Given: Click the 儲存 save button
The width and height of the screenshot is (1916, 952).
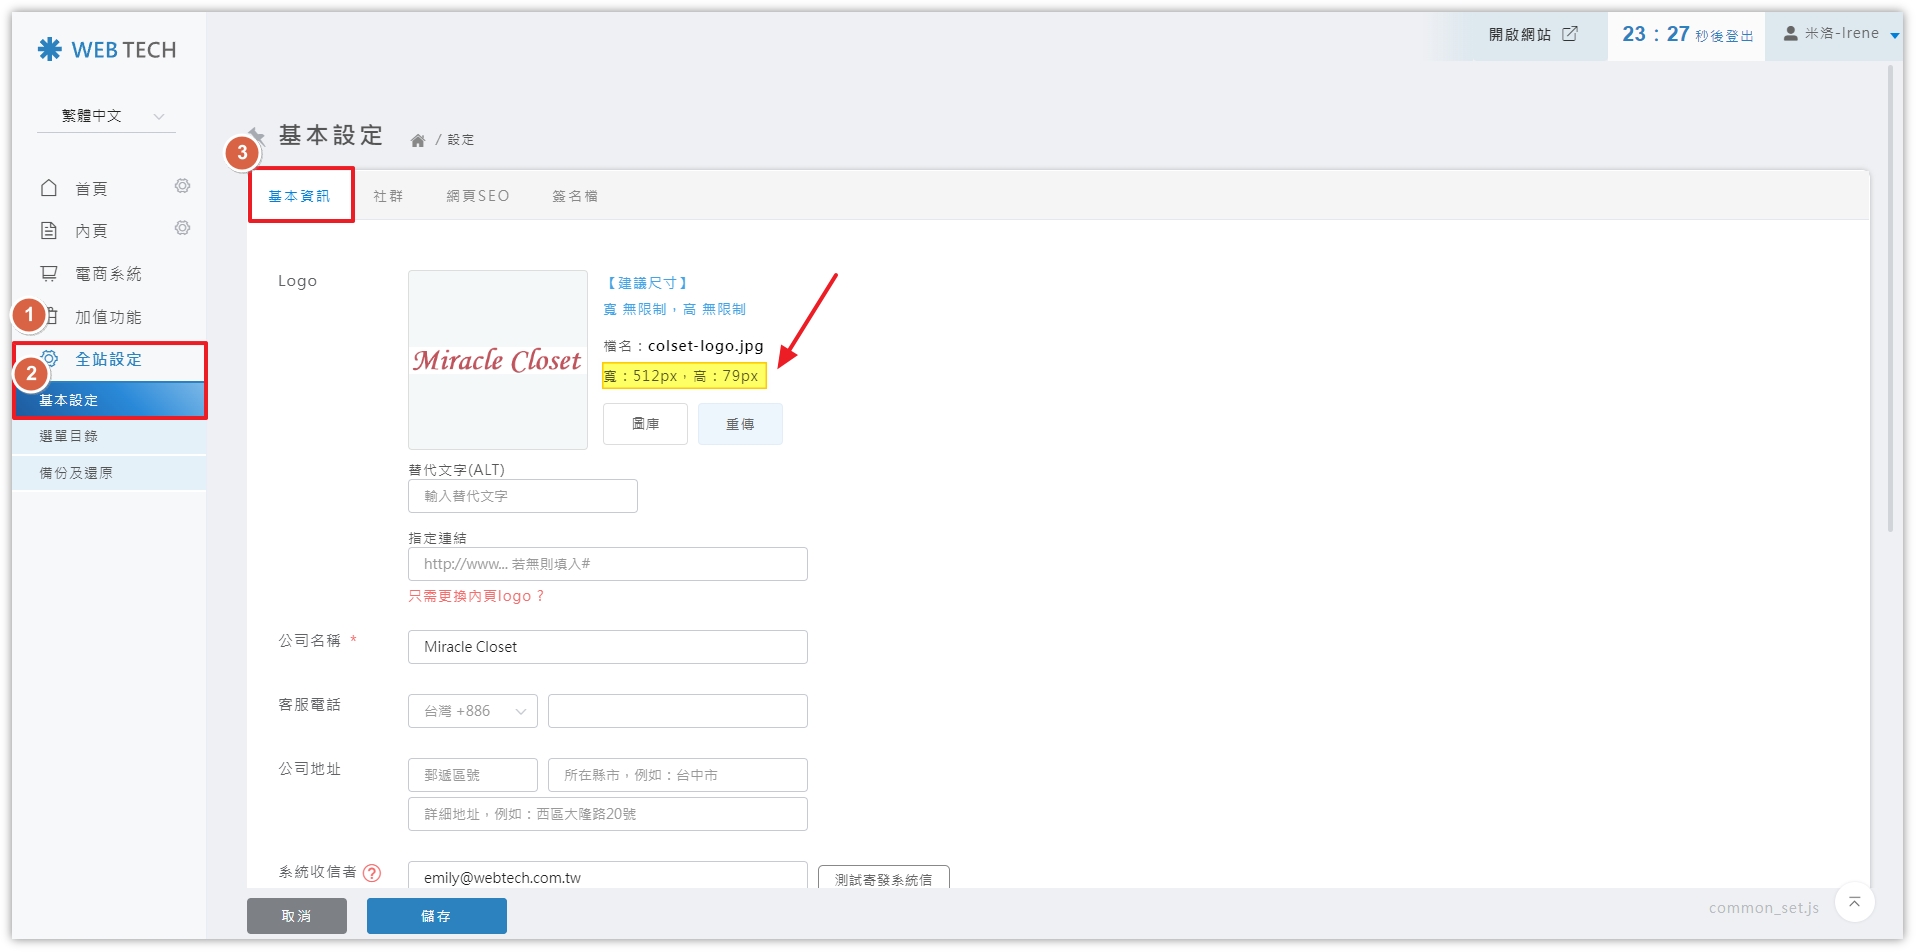Looking at the screenshot, I should 436,916.
